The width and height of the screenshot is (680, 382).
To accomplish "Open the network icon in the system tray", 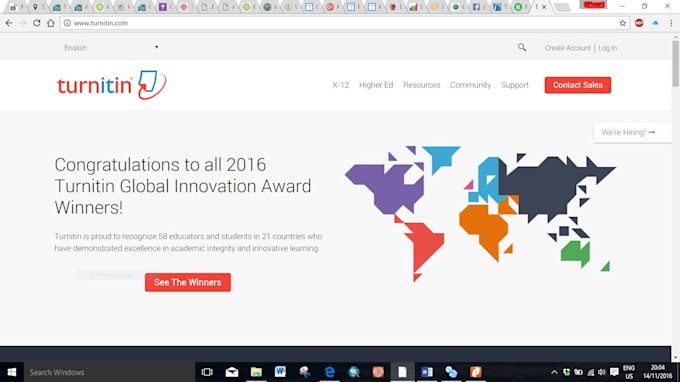I will pyautogui.click(x=591, y=372).
